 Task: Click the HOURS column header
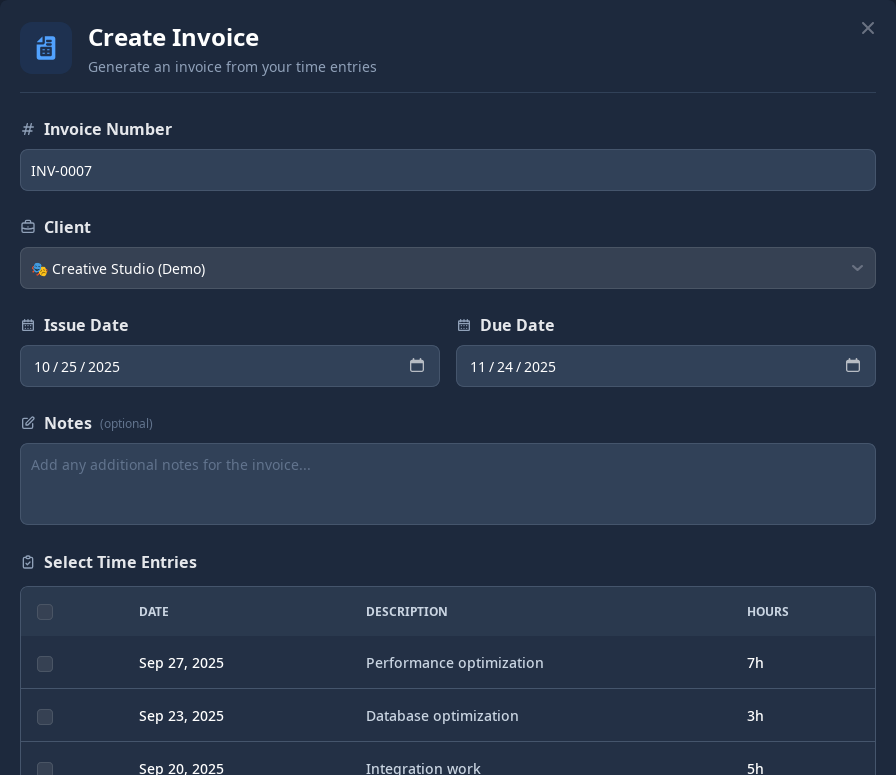click(x=768, y=611)
